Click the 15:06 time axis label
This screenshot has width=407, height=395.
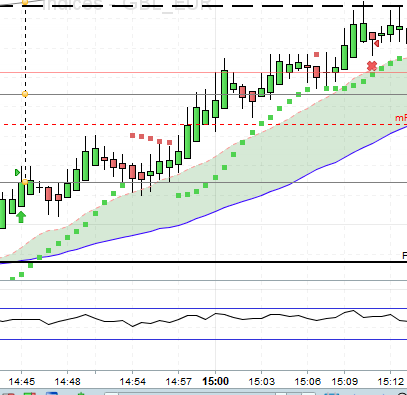307,381
